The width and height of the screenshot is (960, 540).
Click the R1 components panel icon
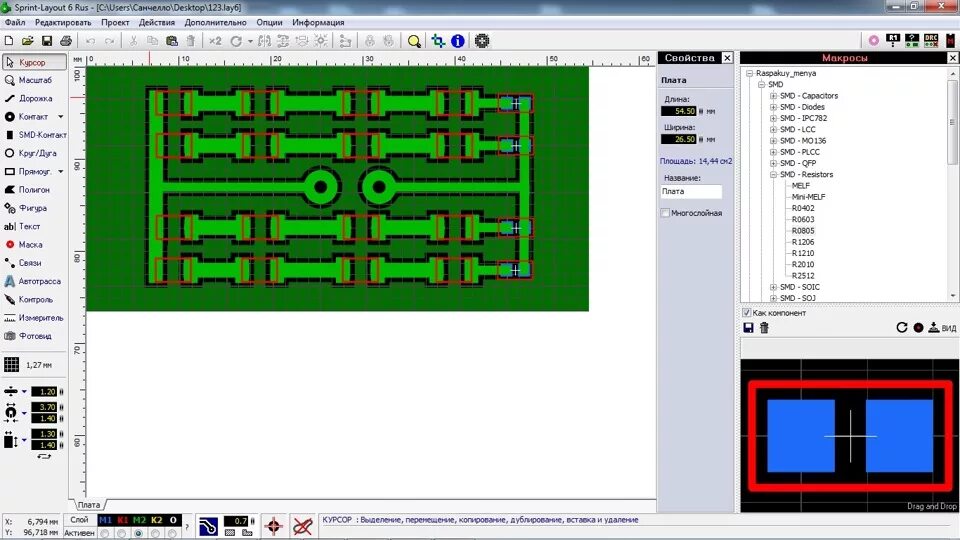point(893,41)
